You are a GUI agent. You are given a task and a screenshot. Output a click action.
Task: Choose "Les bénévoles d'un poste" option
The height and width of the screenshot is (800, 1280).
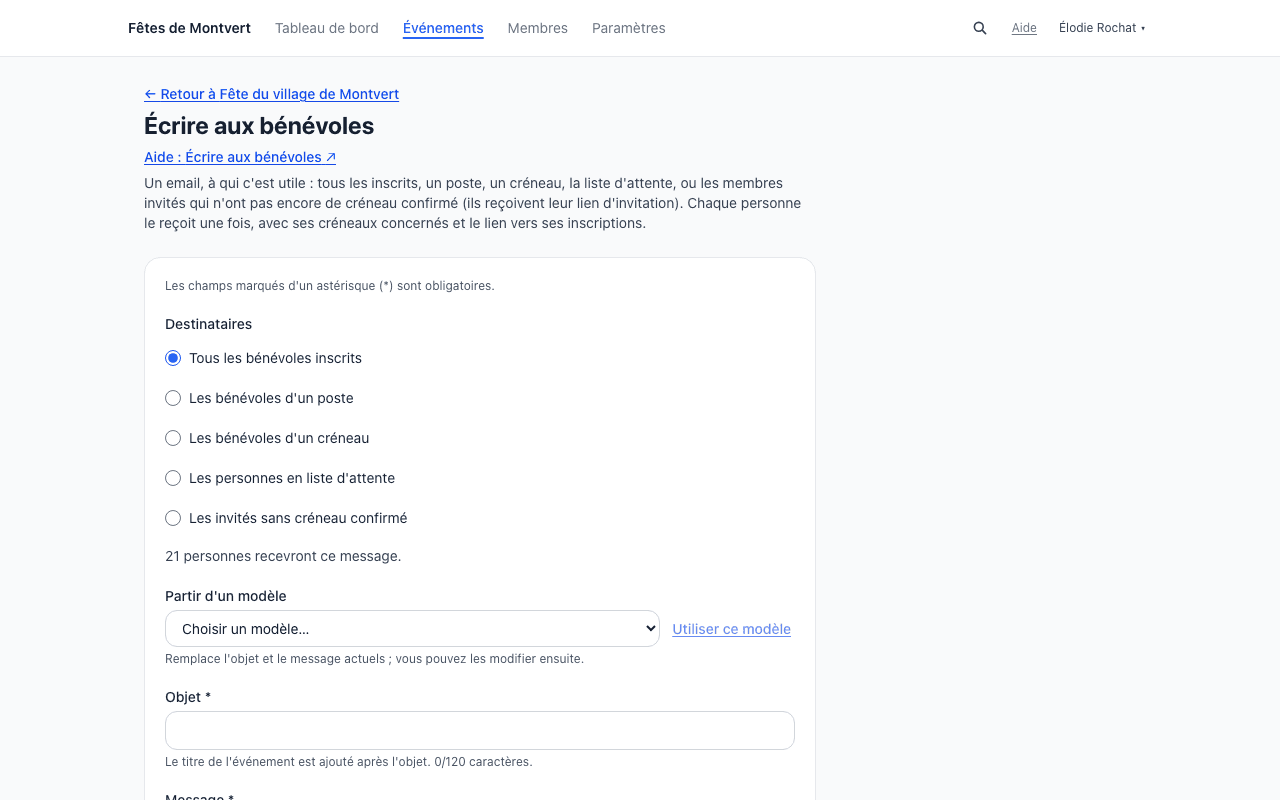pyautogui.click(x=173, y=398)
